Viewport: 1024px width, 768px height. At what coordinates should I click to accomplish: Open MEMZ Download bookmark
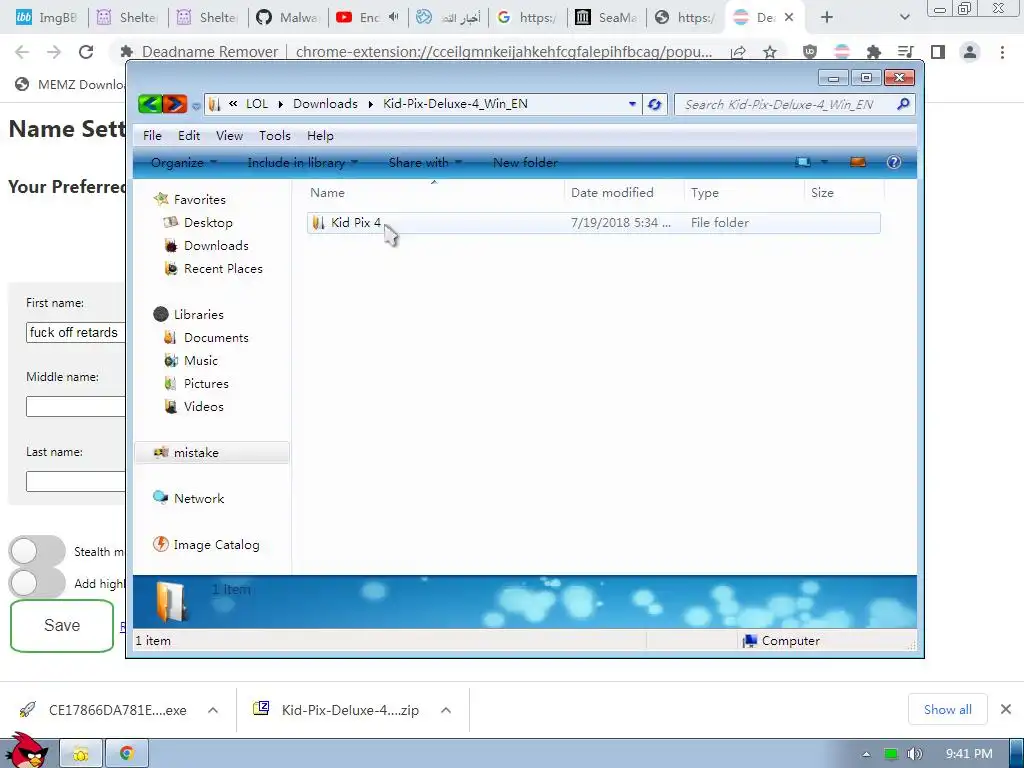pyautogui.click(x=69, y=84)
